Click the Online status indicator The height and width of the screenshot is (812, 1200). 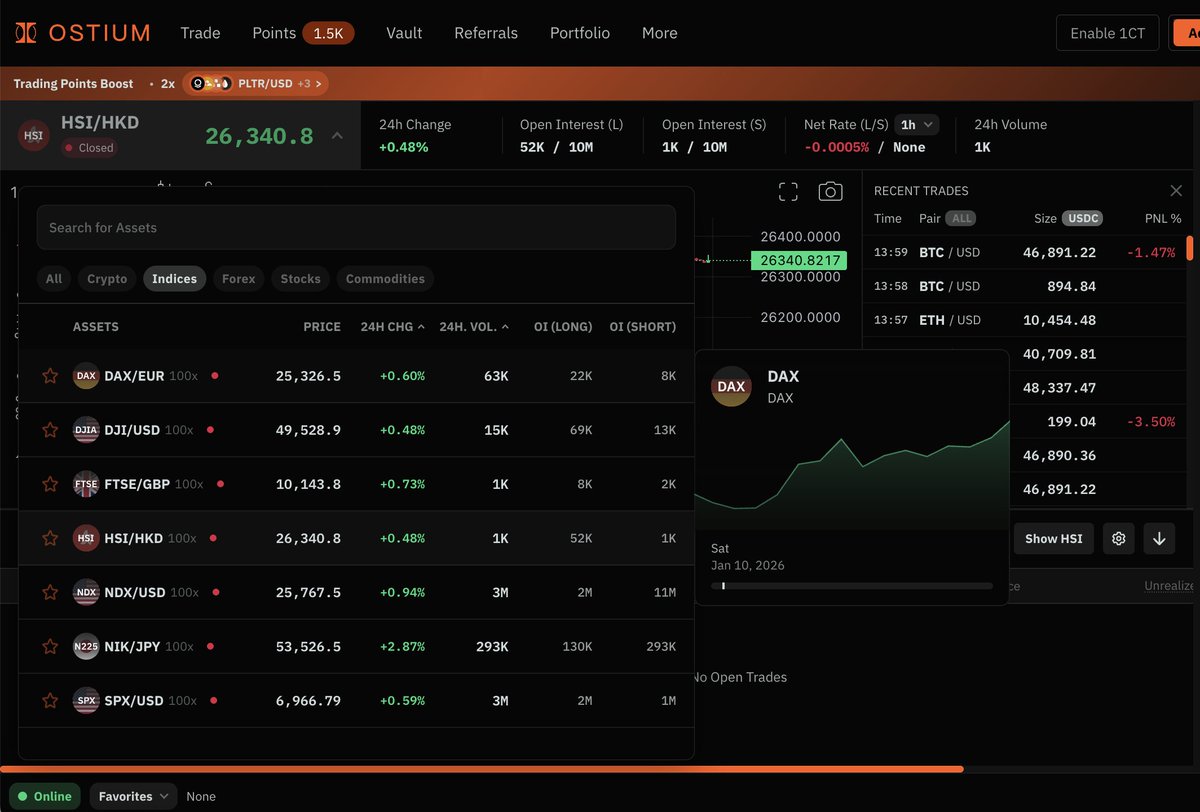coord(46,796)
